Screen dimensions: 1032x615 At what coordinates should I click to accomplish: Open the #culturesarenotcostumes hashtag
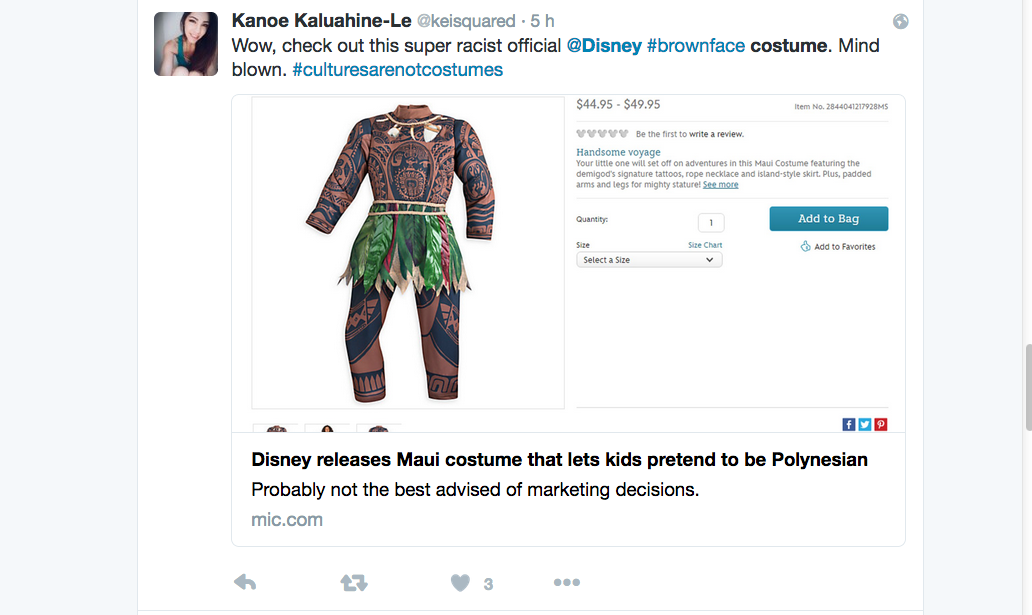[x=397, y=70]
